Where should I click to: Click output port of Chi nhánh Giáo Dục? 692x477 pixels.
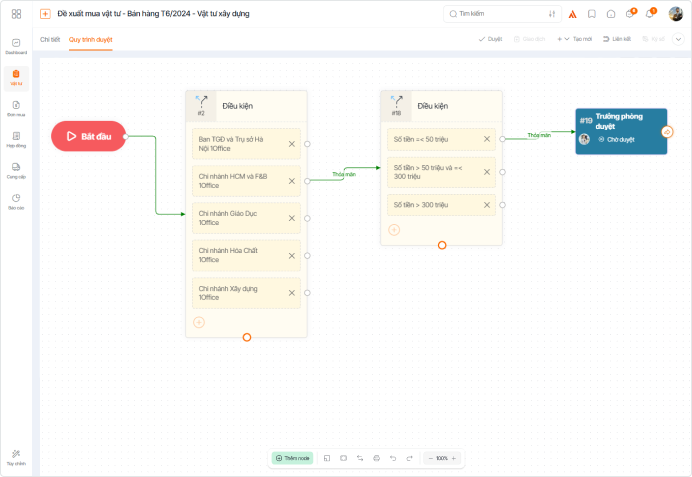coord(307,218)
